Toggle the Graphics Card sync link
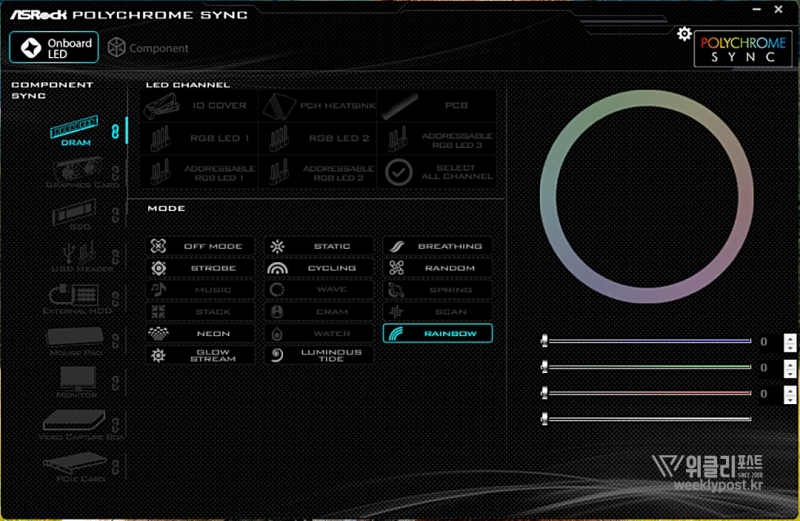The width and height of the screenshot is (800, 521). tap(116, 173)
